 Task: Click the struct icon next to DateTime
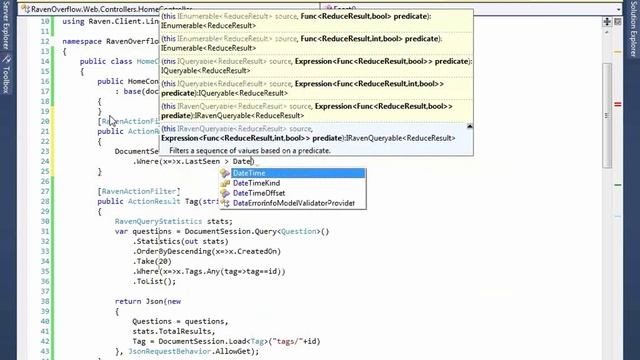(x=225, y=173)
